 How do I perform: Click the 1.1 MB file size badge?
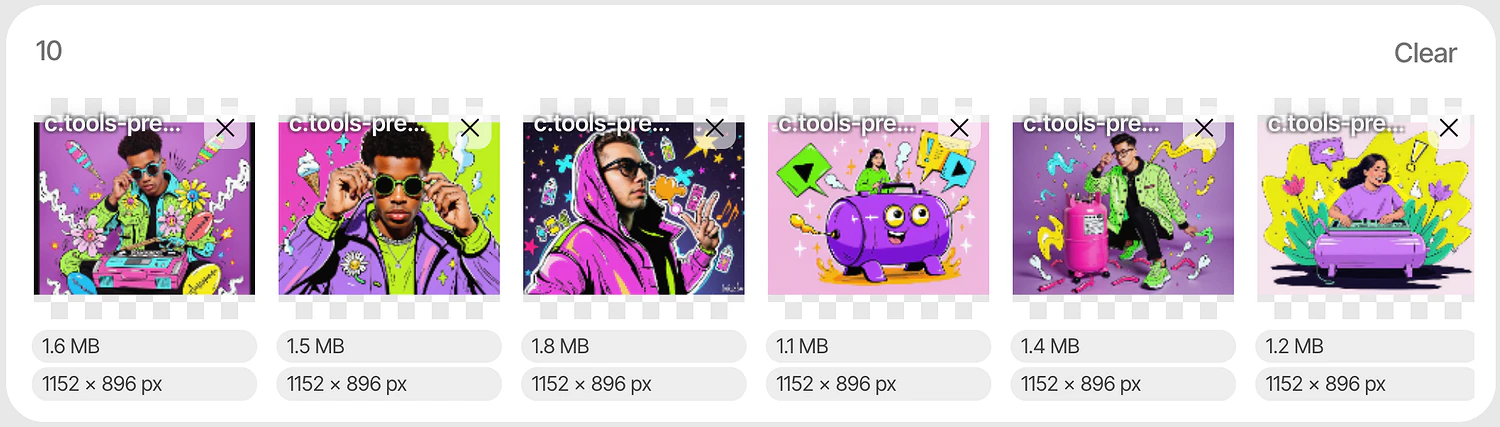click(x=879, y=346)
